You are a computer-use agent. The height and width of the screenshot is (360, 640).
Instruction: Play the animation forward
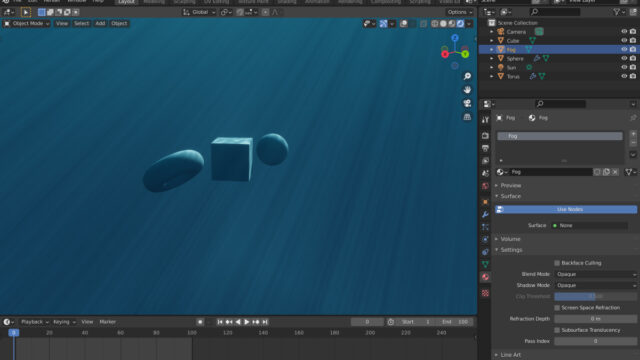click(247, 322)
